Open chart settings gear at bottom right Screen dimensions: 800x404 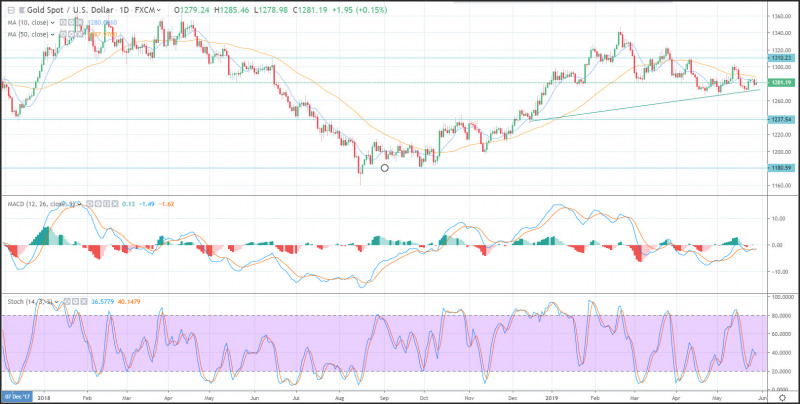tap(783, 397)
